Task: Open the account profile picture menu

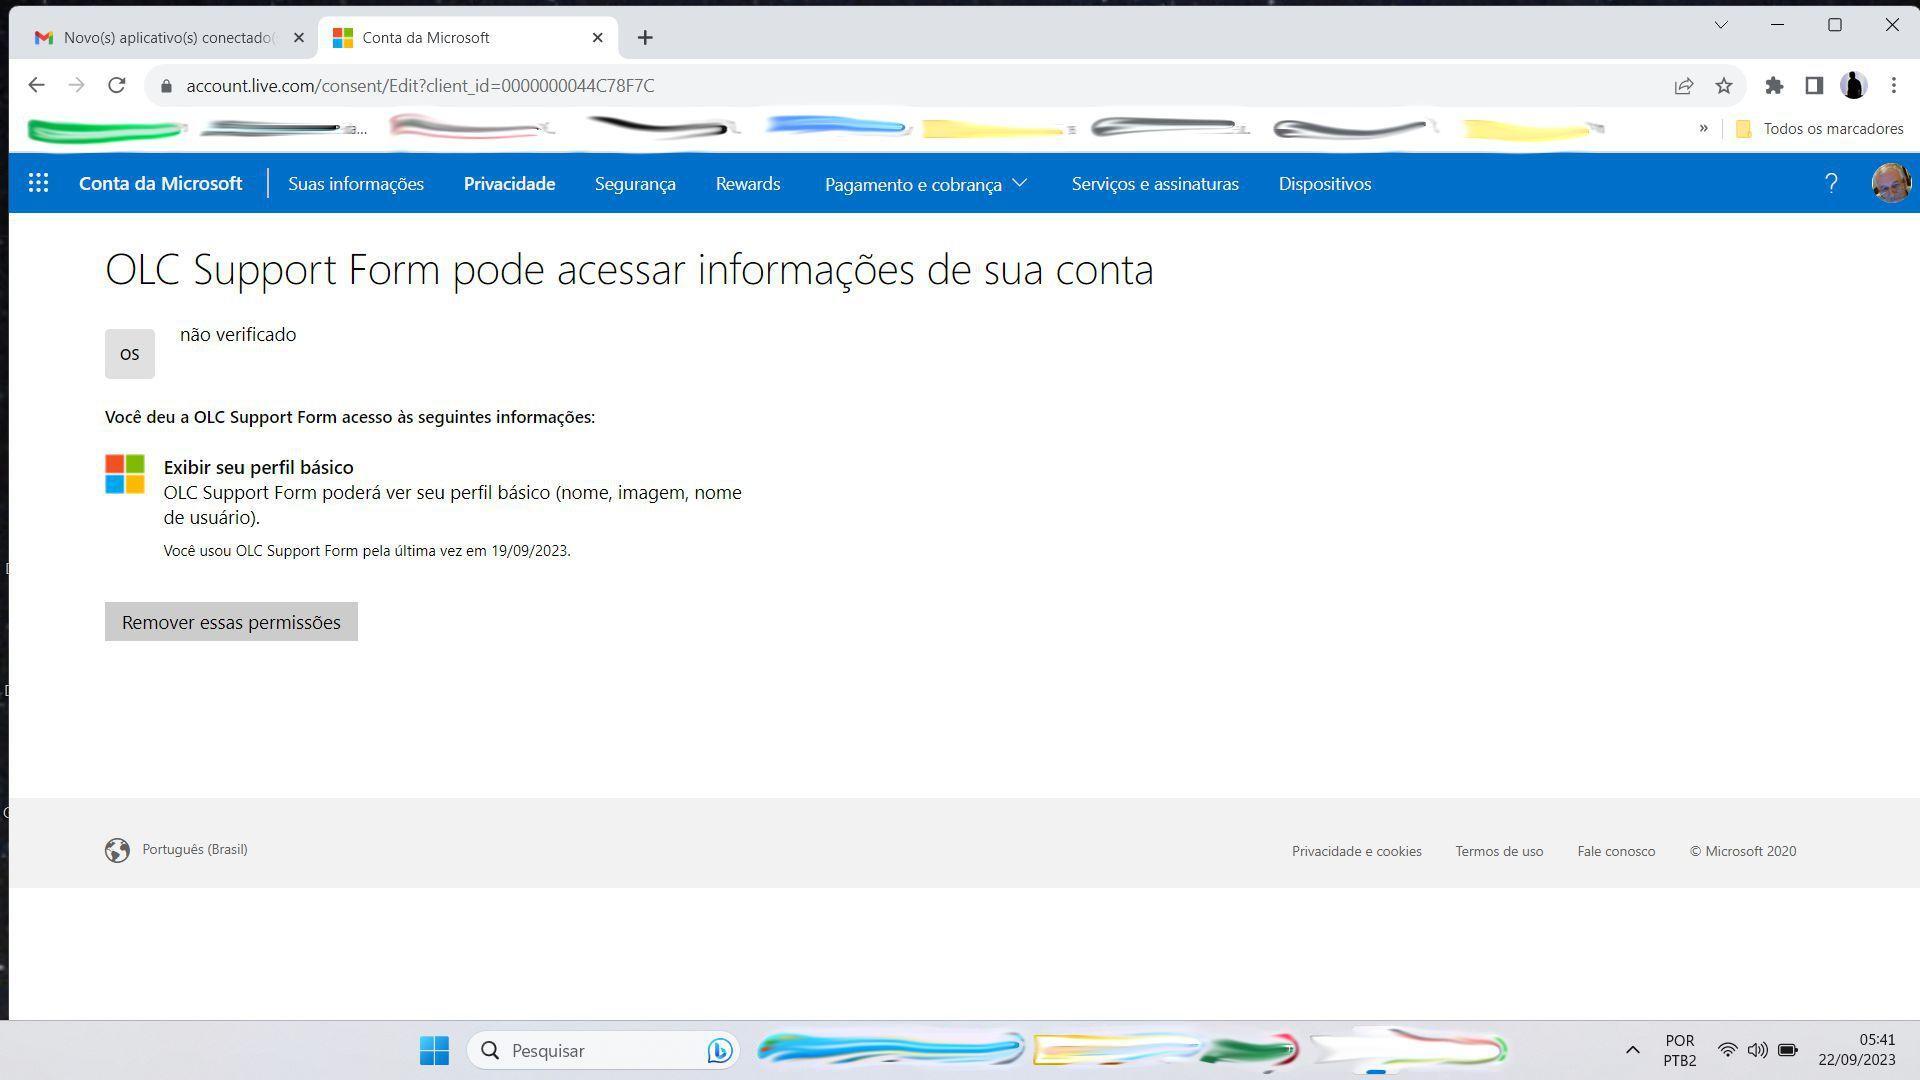Action: click(x=1890, y=183)
